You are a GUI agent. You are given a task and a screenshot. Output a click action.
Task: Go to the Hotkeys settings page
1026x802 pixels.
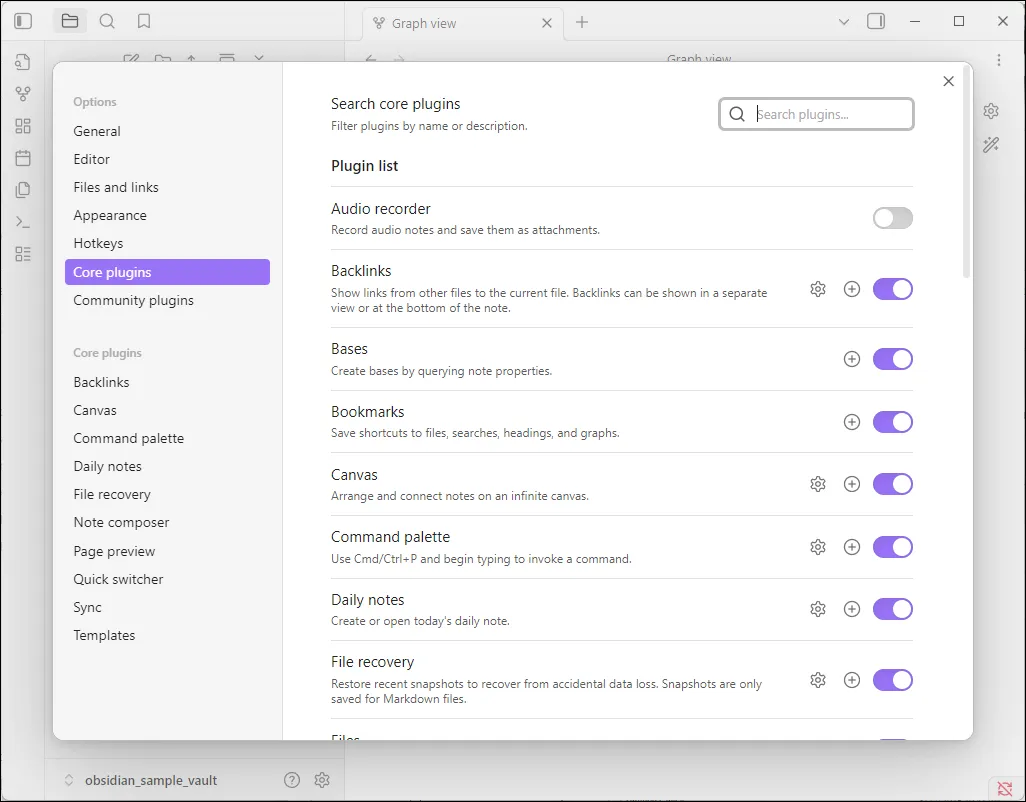coord(98,243)
